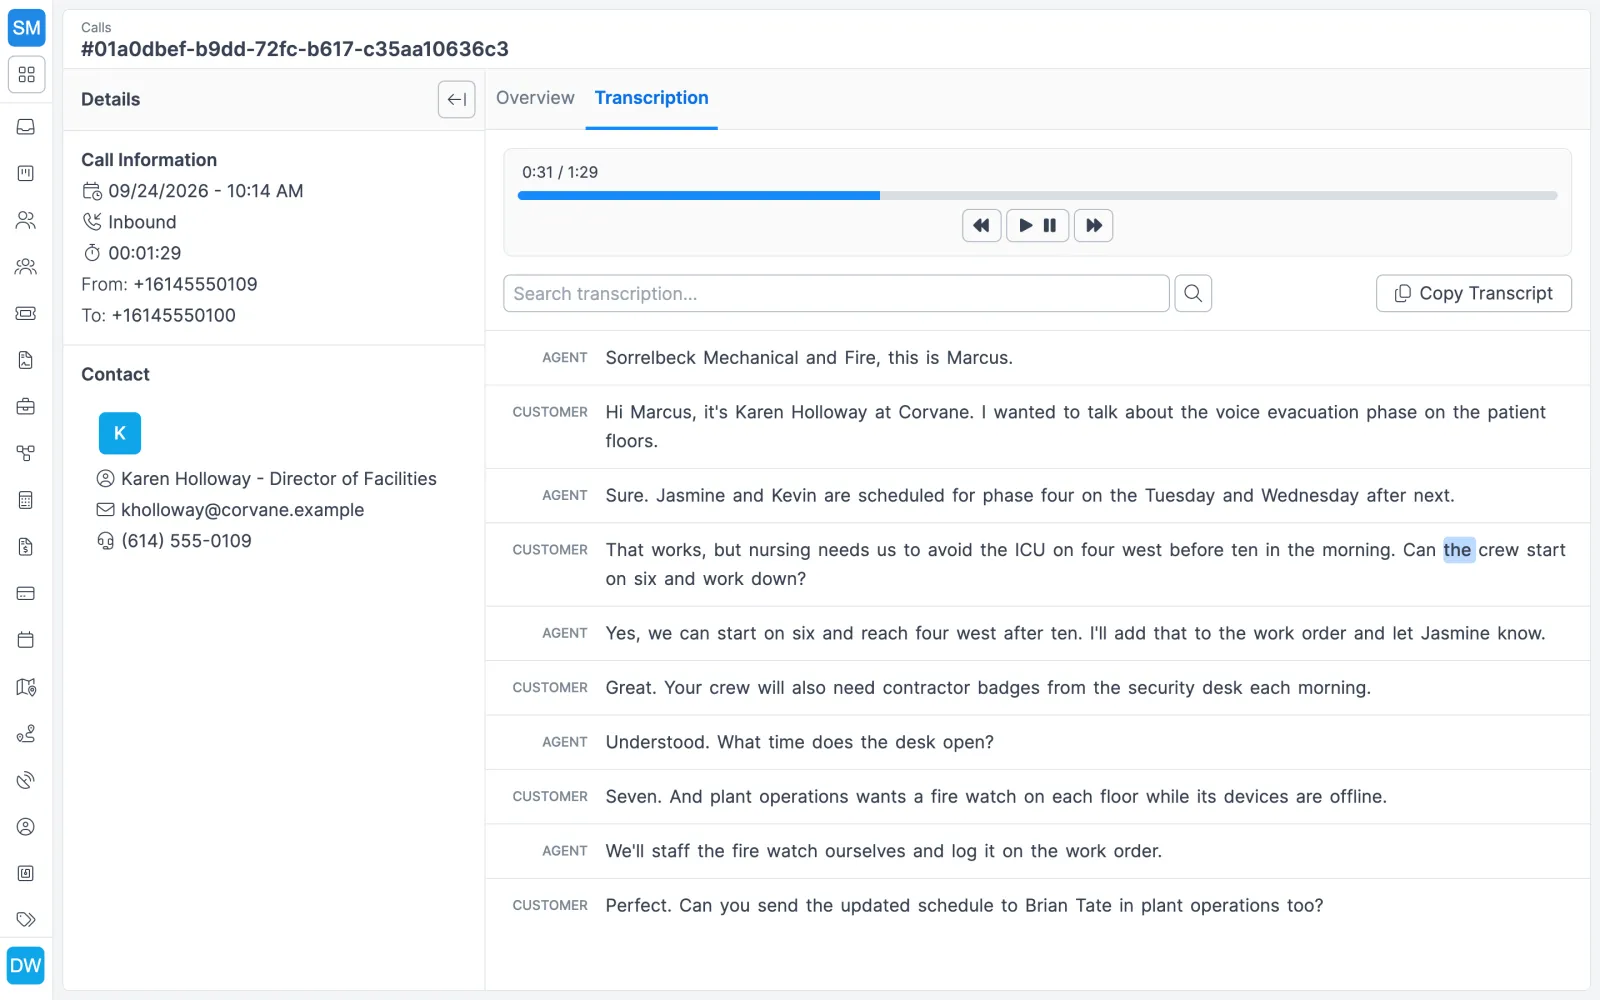Click the K contact avatar
The width and height of the screenshot is (1600, 1000).
pyautogui.click(x=120, y=433)
